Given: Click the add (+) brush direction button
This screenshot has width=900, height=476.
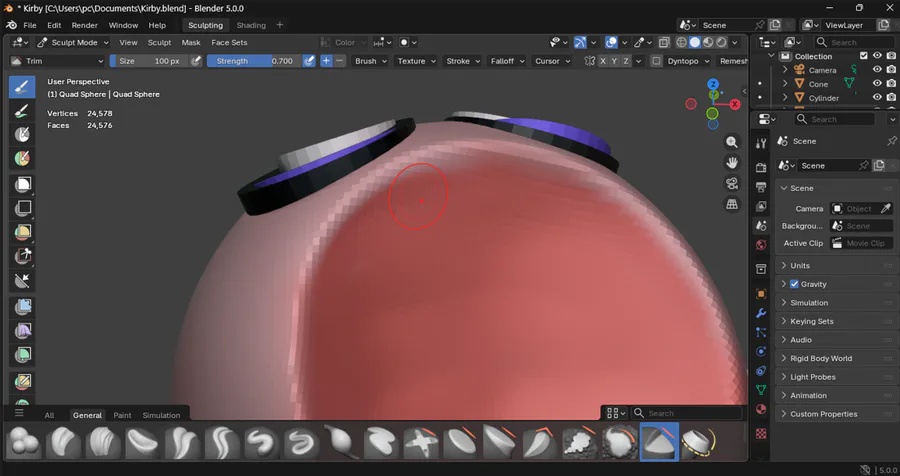Looking at the screenshot, I should click(327, 61).
